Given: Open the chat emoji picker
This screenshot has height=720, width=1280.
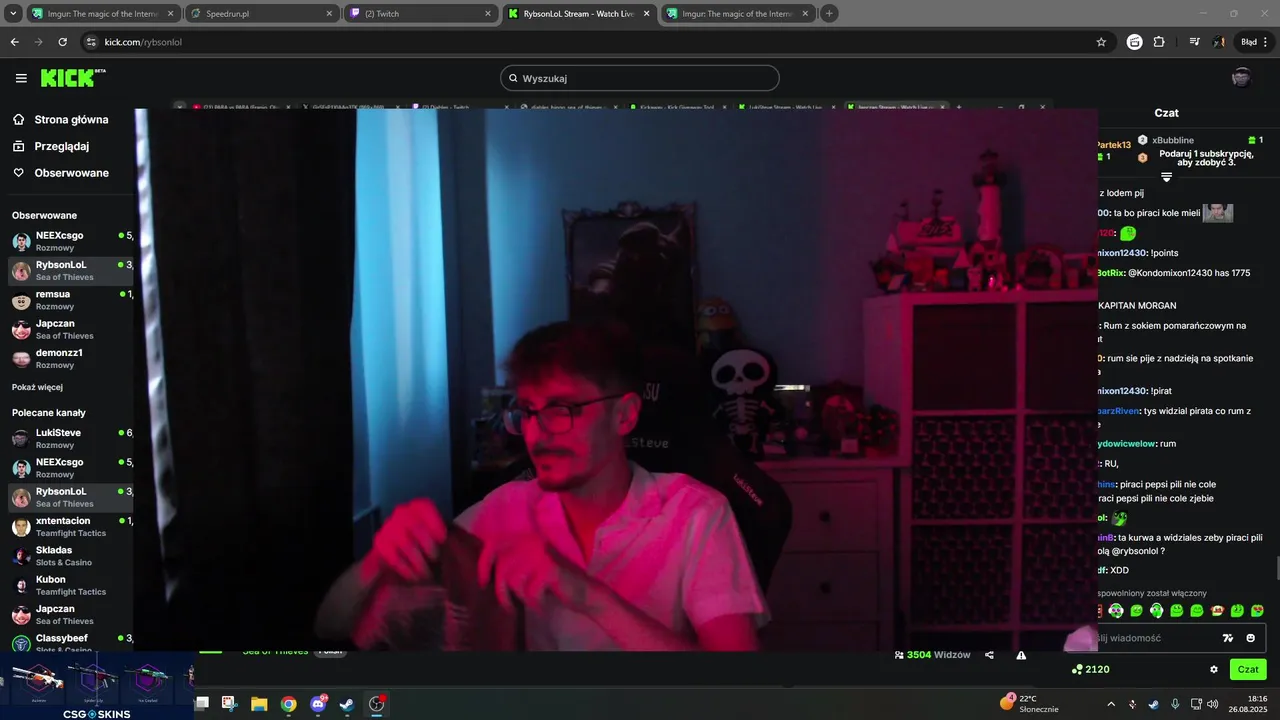Looking at the screenshot, I should (x=1250, y=638).
